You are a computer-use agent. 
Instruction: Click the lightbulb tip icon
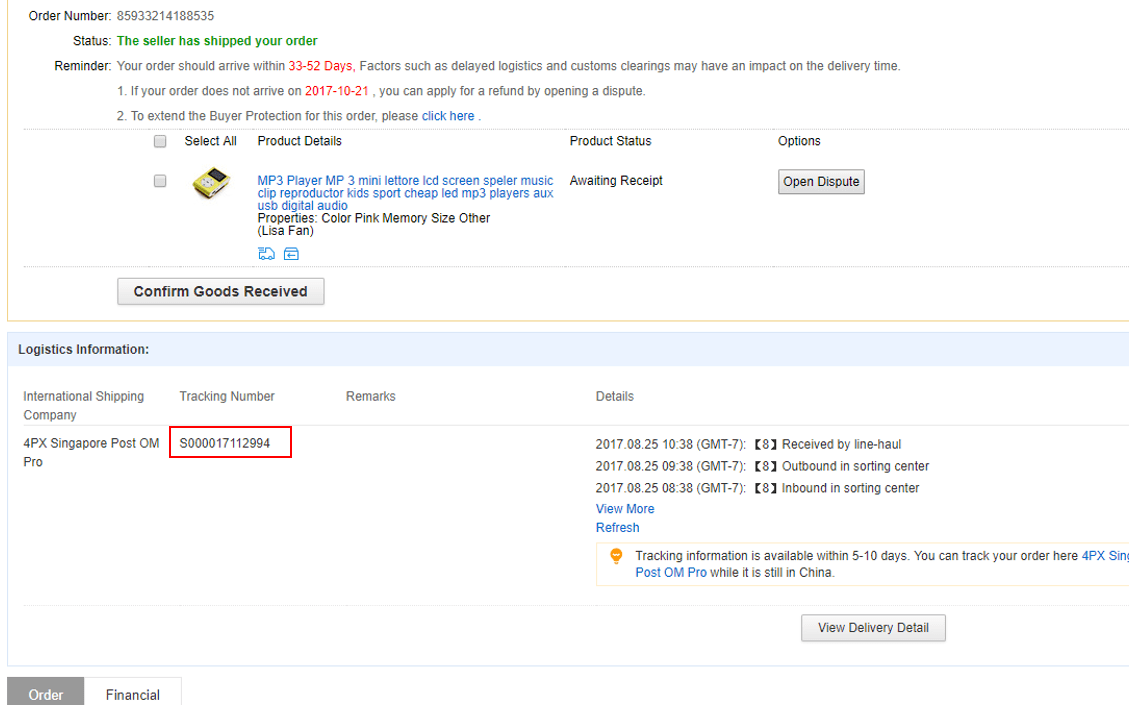coord(616,557)
